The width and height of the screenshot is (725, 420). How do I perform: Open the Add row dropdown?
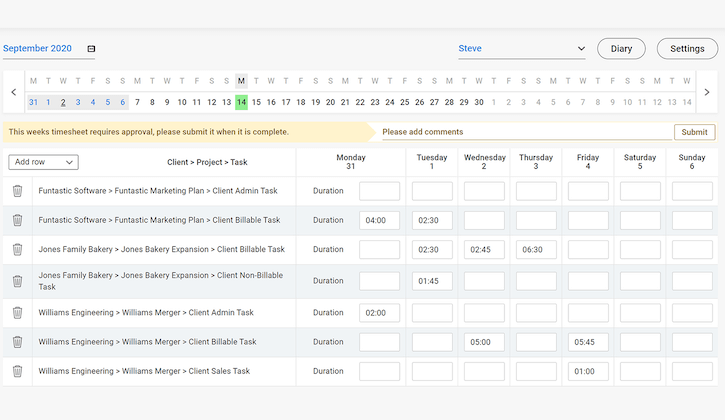point(43,162)
